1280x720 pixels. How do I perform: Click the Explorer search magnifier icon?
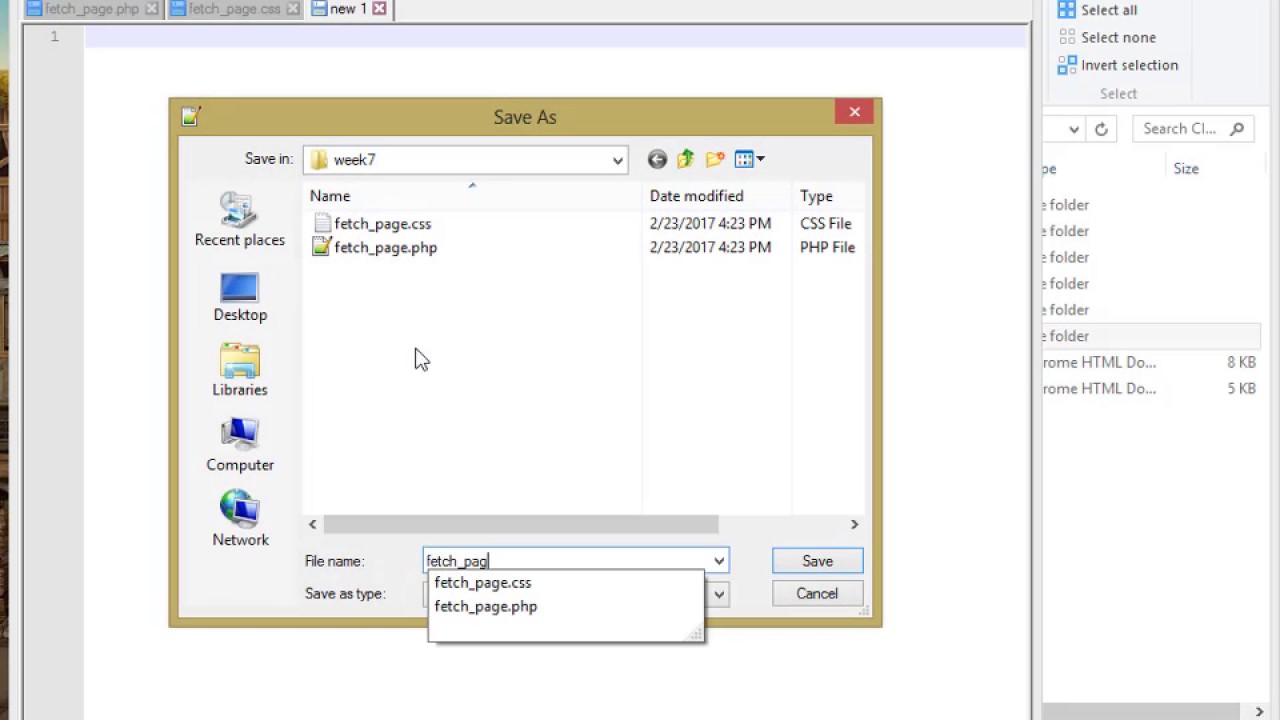click(x=1237, y=129)
